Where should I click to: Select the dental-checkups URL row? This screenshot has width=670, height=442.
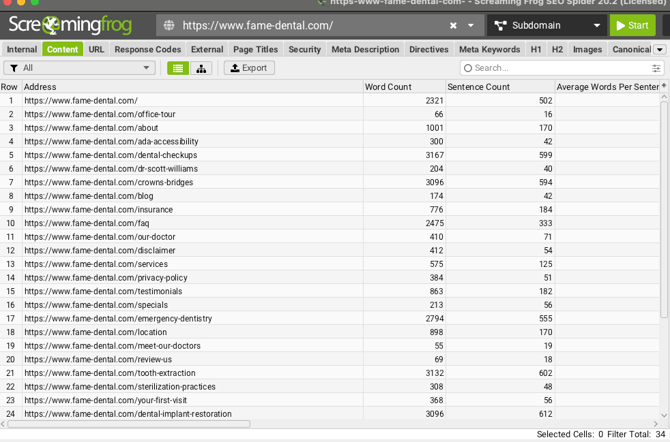pos(329,155)
